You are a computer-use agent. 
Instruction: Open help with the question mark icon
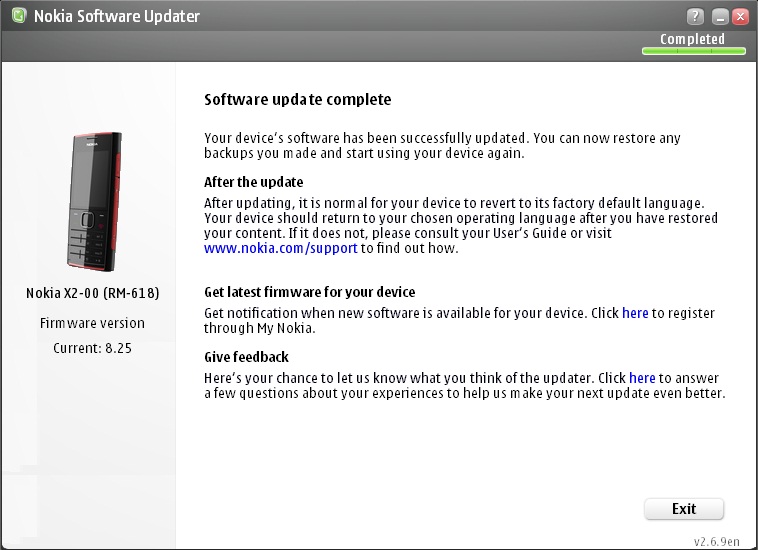(695, 17)
